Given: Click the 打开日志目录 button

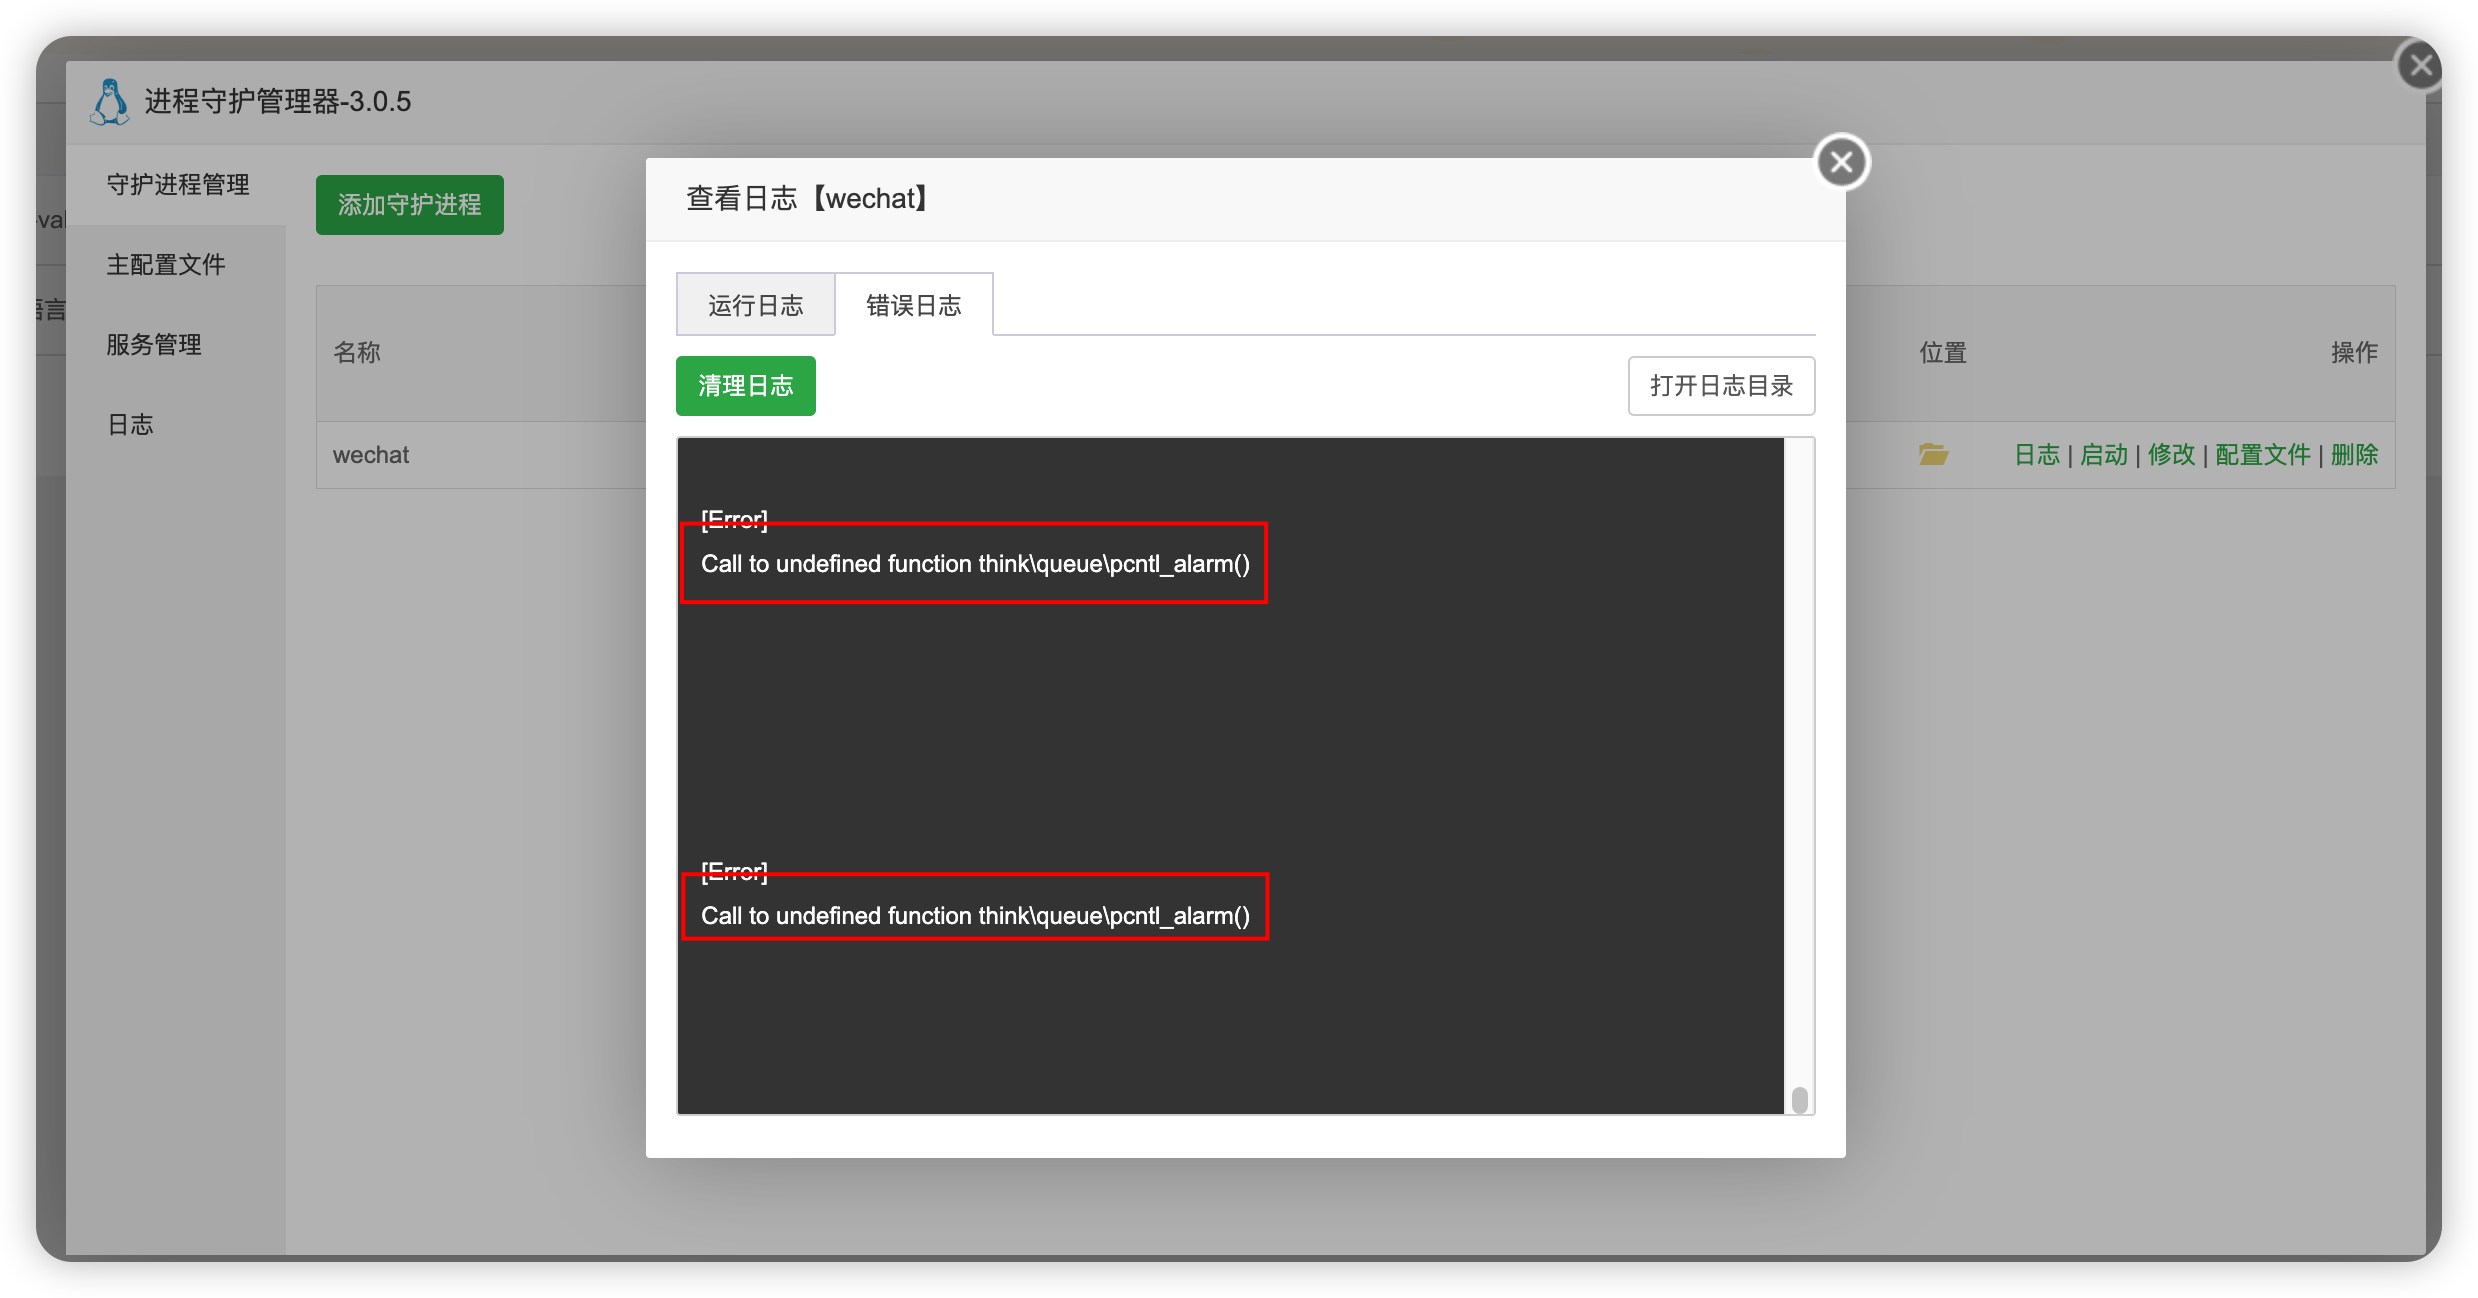Looking at the screenshot, I should coord(1720,386).
